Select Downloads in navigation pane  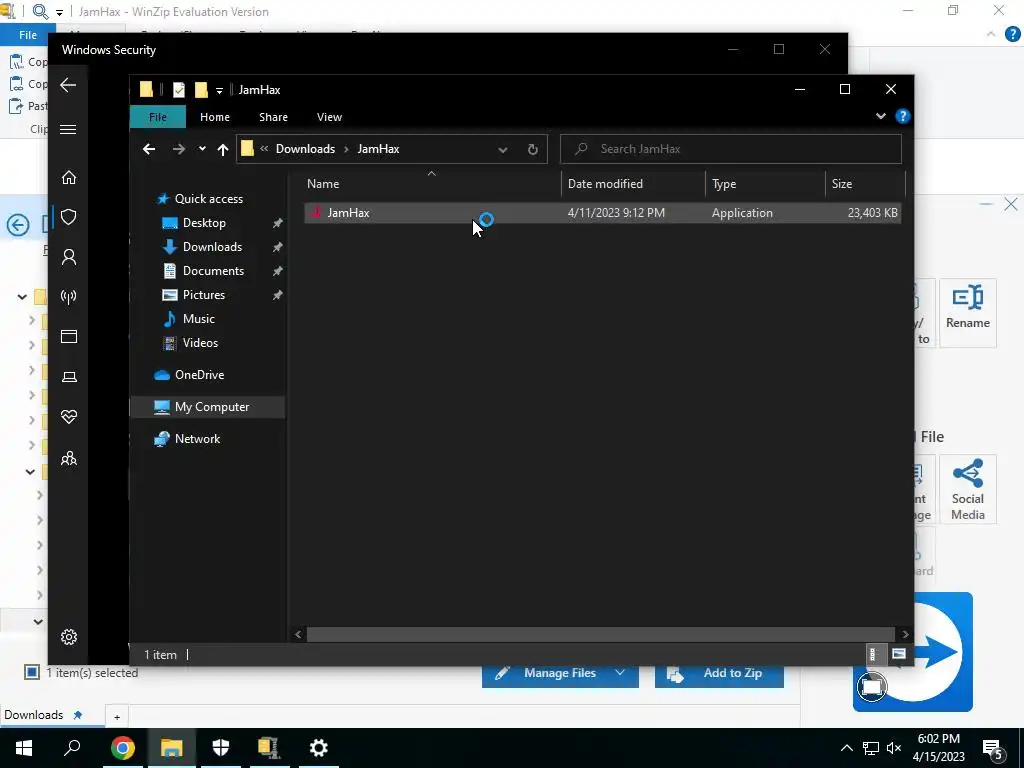(212, 247)
